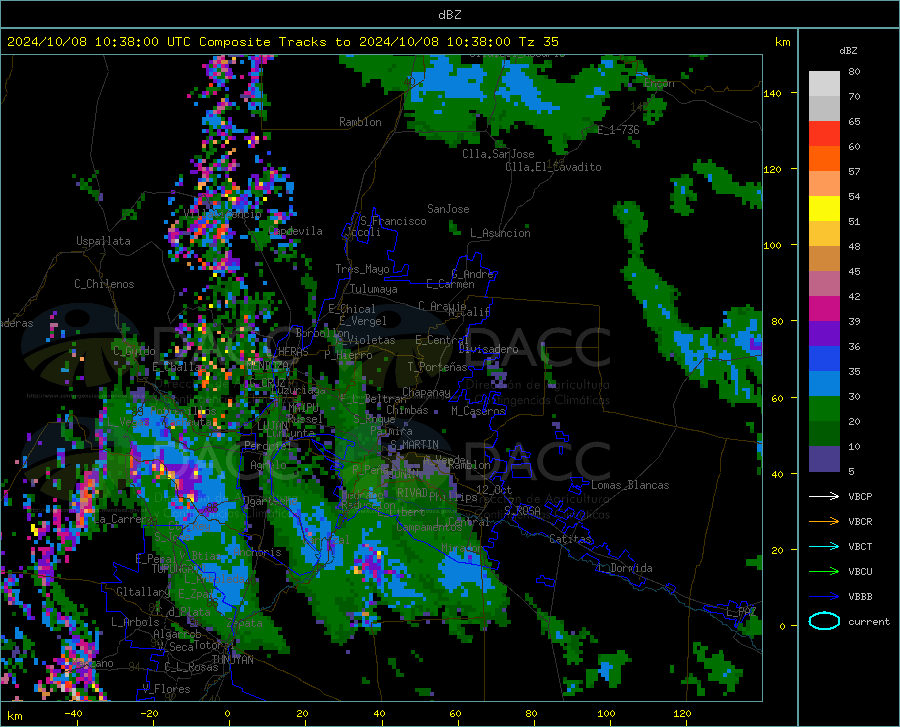Viewport: 900px width, 727px height.
Task: Click the 'Gltallary' map label
Action: [x=143, y=592]
